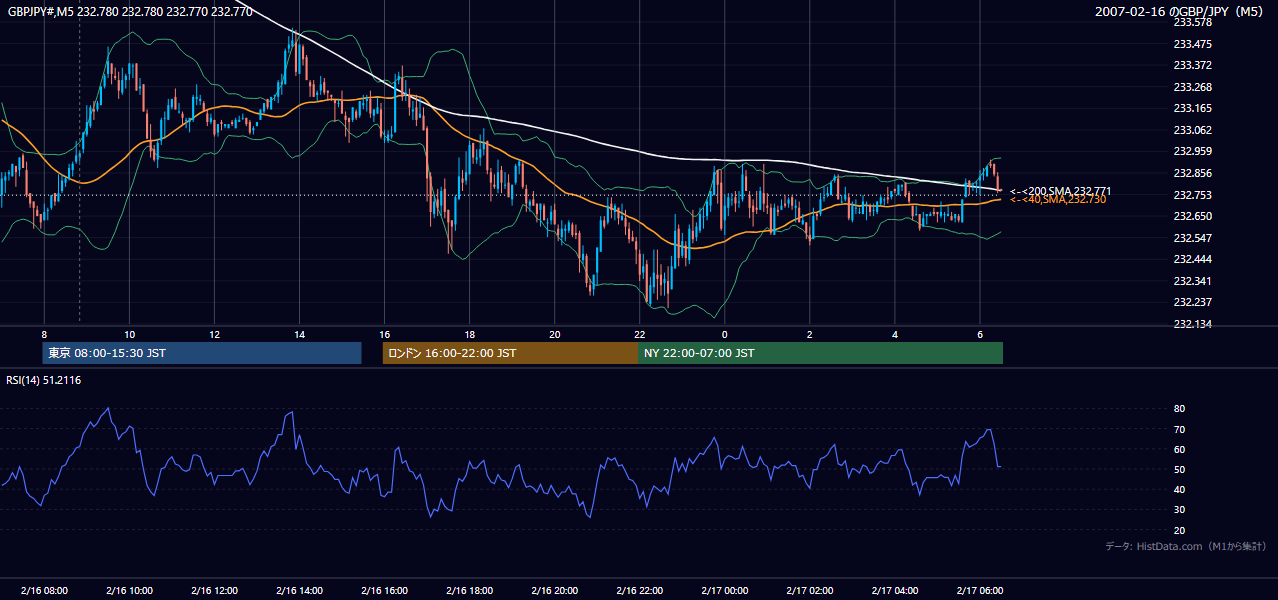The image size is (1278, 600).
Task: Click the 232.856 price axis label
Action: coord(1192,173)
